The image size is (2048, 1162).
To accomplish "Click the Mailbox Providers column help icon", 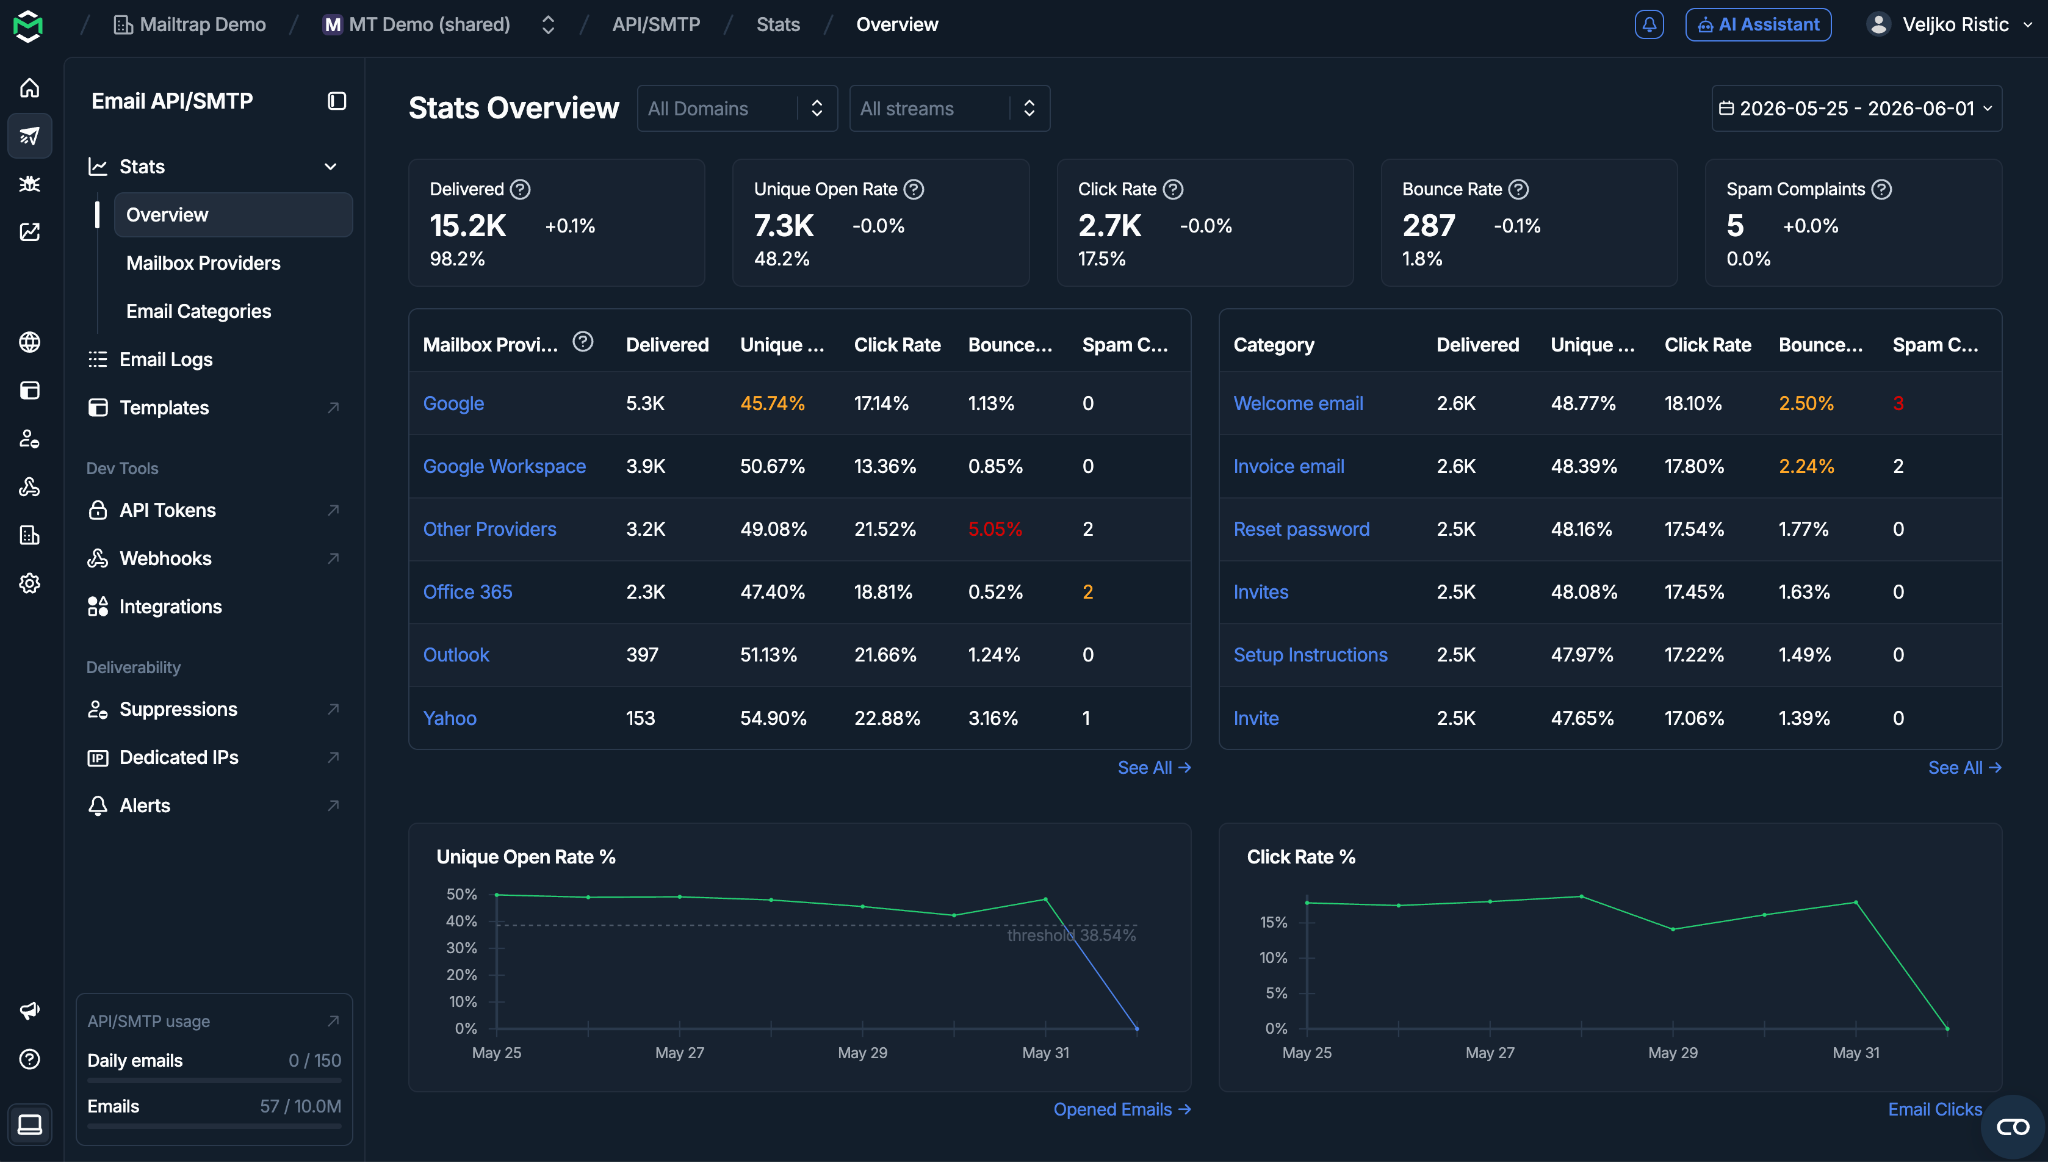I will click(x=583, y=342).
